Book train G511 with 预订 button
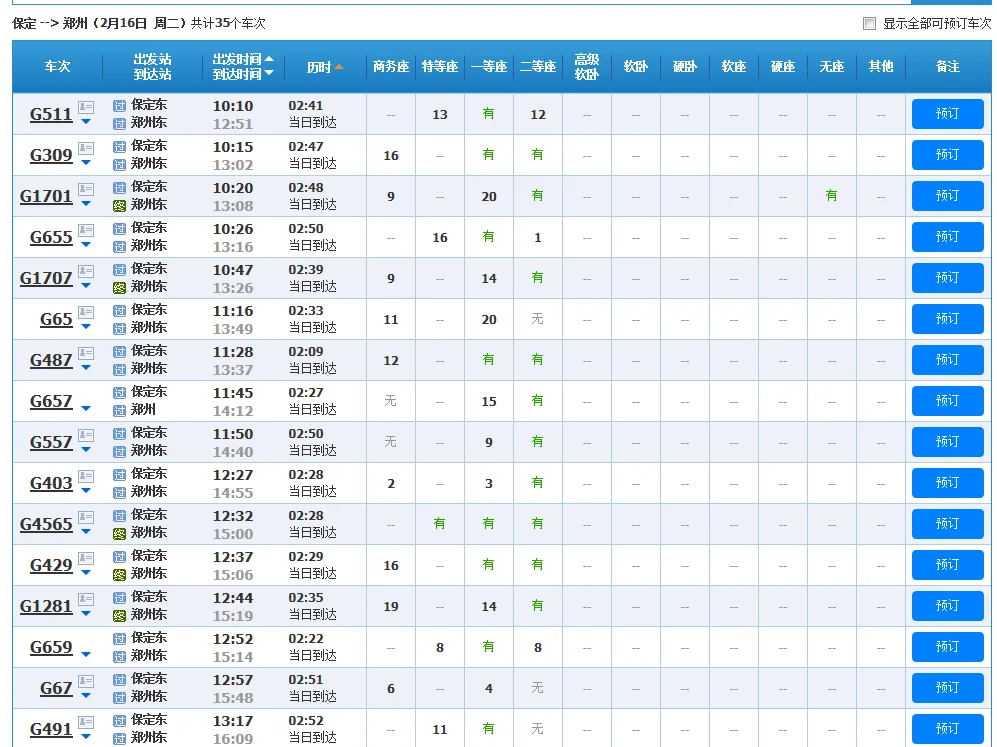Viewport: 997px width, 747px height. (x=947, y=114)
